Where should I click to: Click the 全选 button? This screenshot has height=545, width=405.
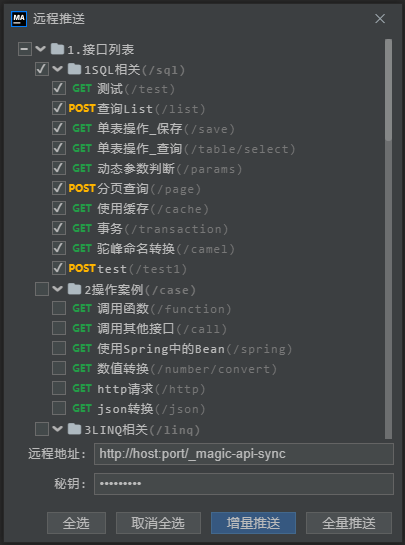click(76, 523)
